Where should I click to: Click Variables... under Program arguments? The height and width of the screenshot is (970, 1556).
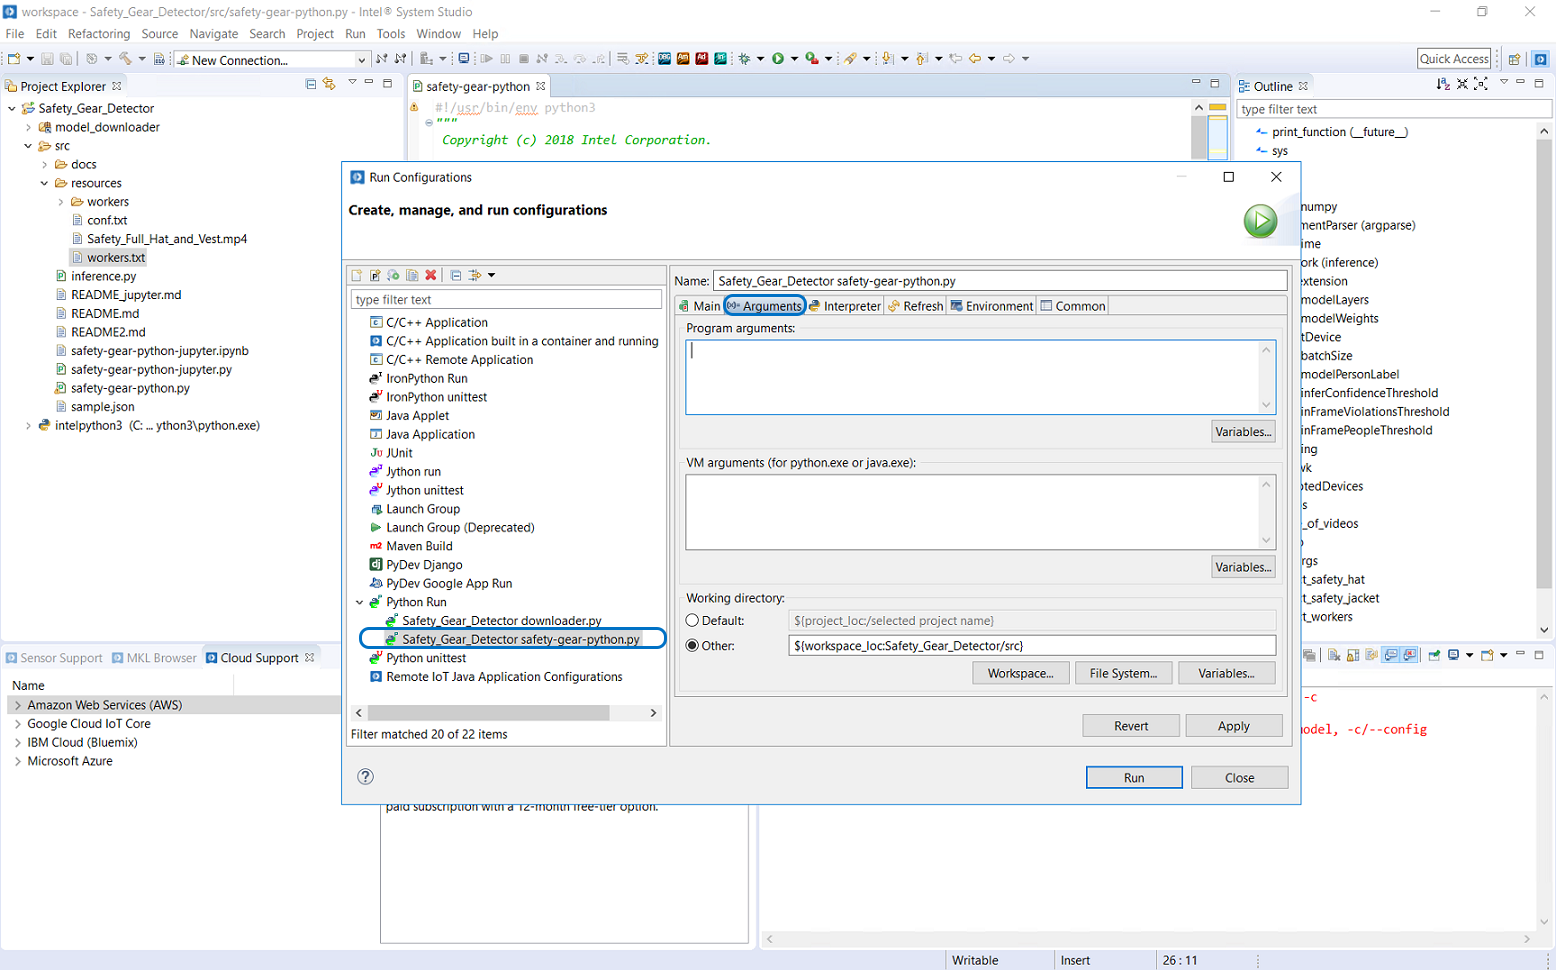coord(1243,432)
